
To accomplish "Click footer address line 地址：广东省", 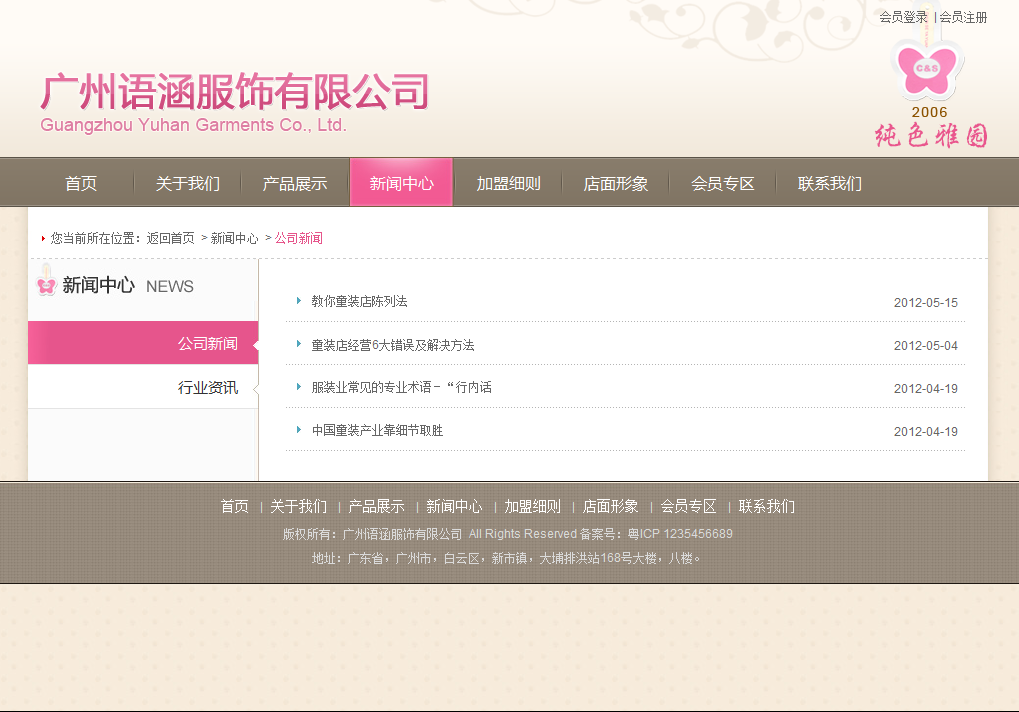I will [x=506, y=558].
